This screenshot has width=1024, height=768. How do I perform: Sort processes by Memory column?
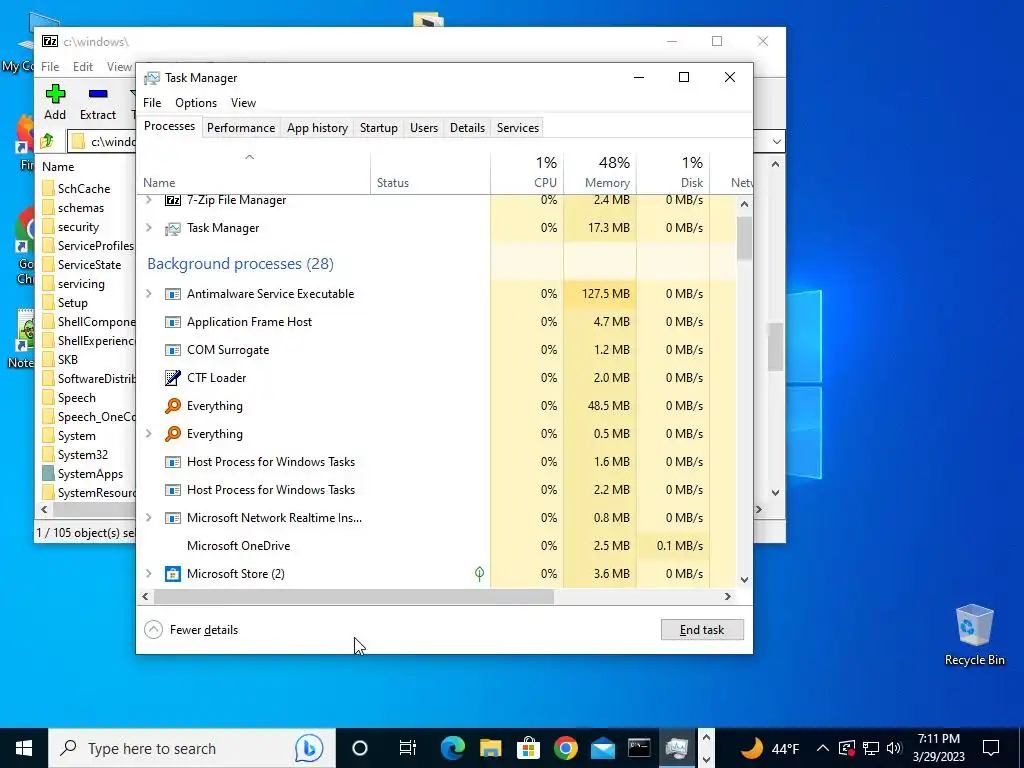coord(600,173)
